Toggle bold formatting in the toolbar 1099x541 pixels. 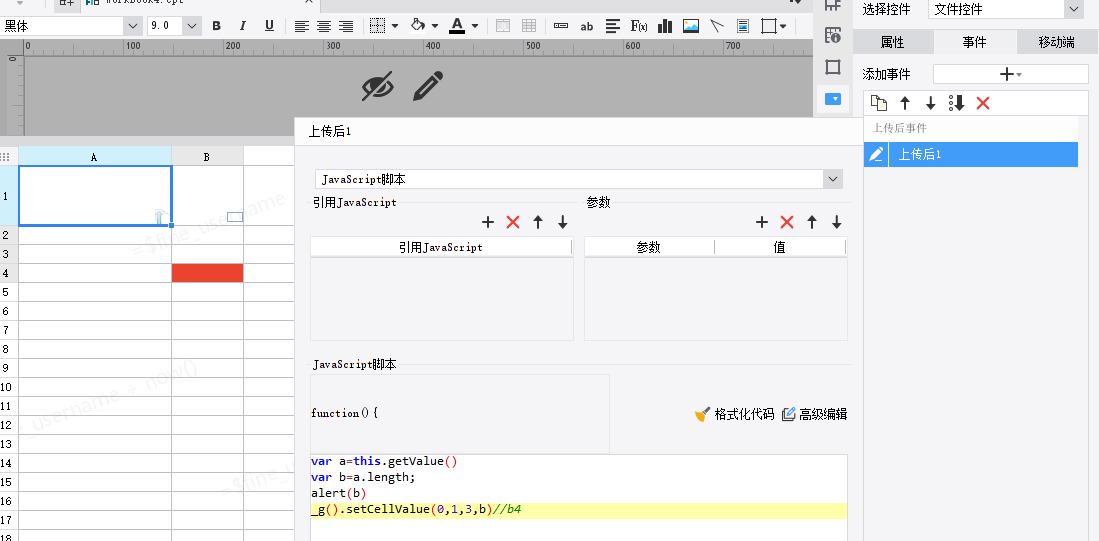tap(217, 26)
